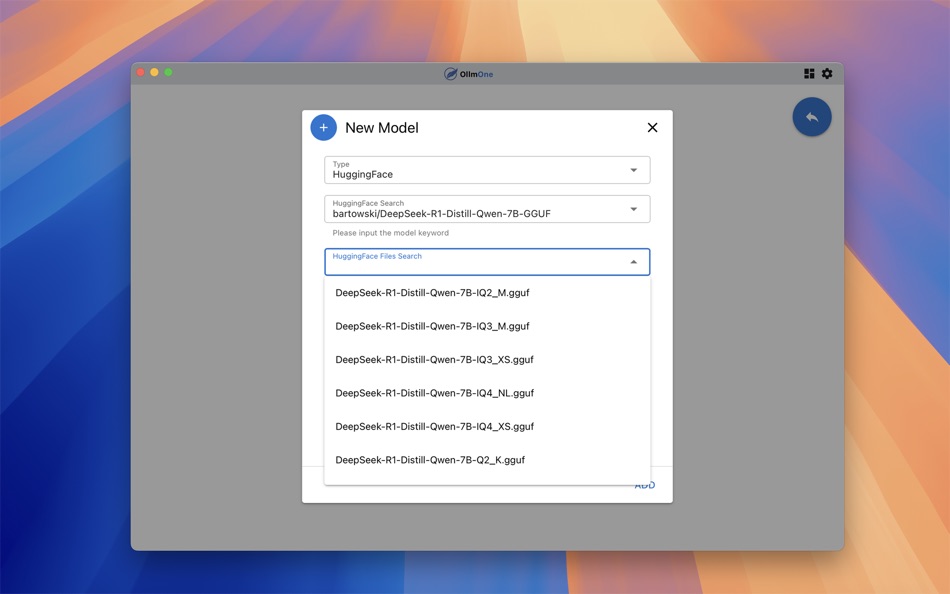
Task: Pick DeepSeek-R1-Distill-Qwen-7B-IQ4_NL.gguf file
Action: click(487, 393)
